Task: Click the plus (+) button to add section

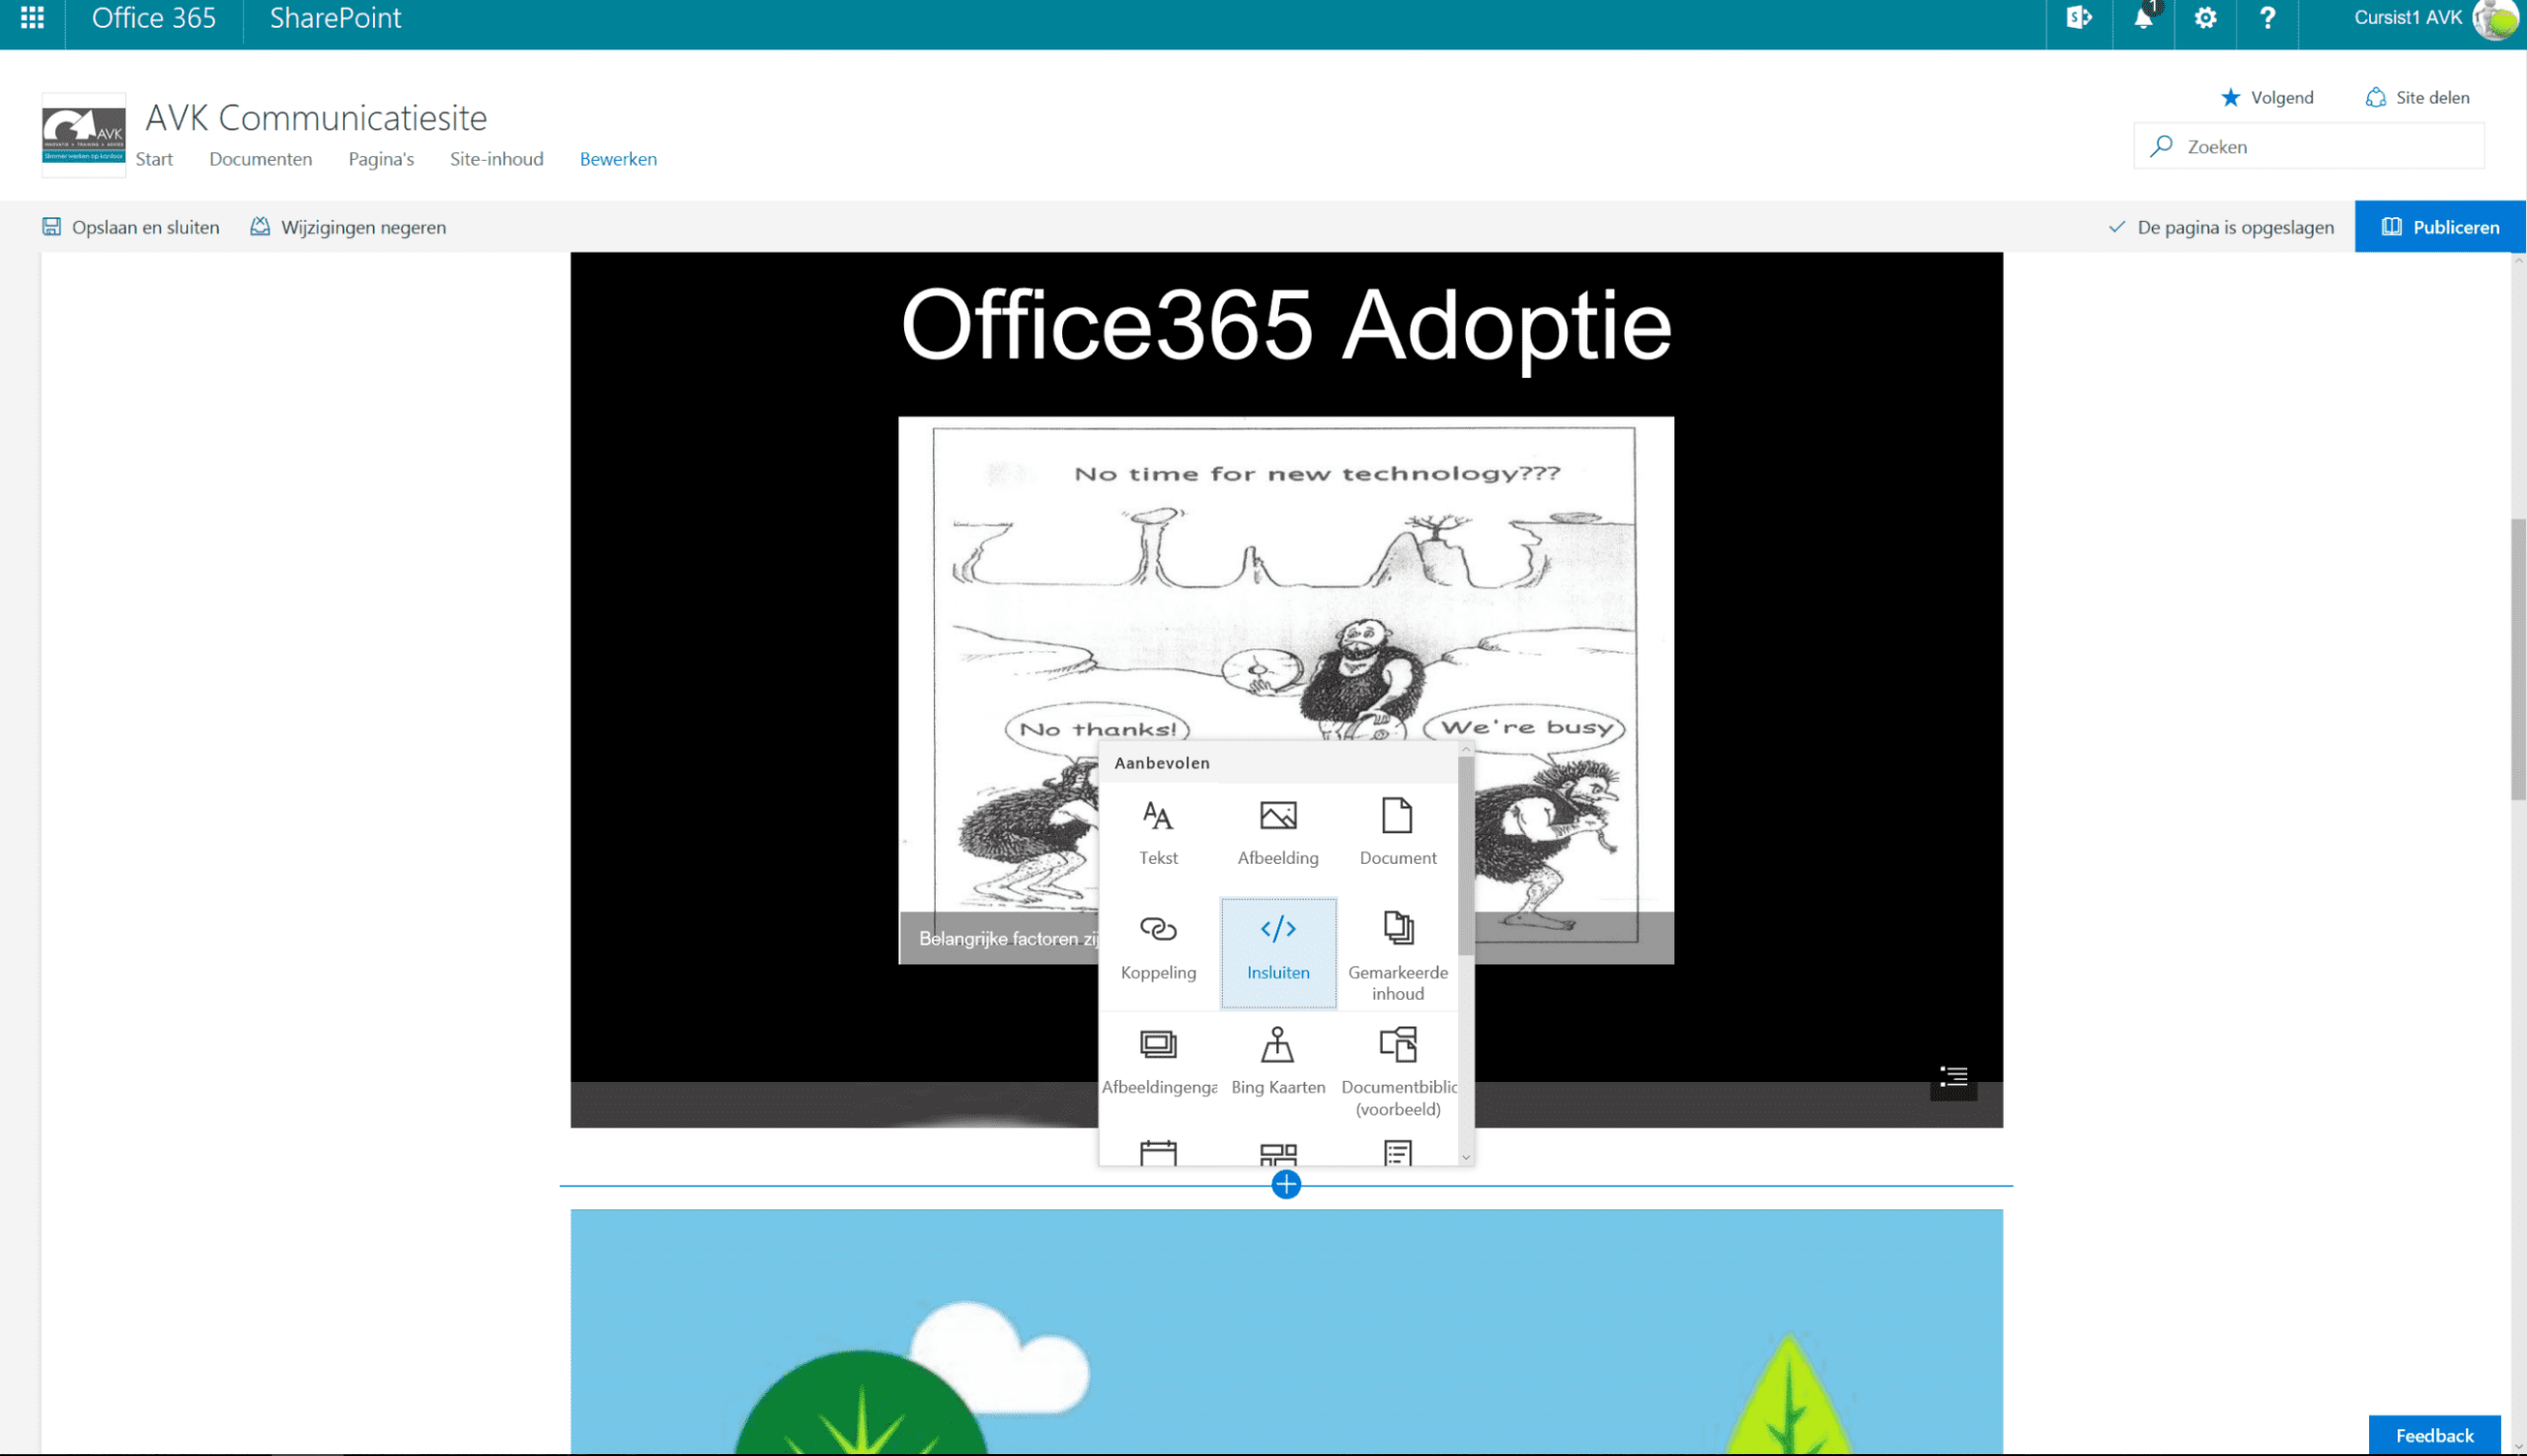Action: (x=1286, y=1184)
